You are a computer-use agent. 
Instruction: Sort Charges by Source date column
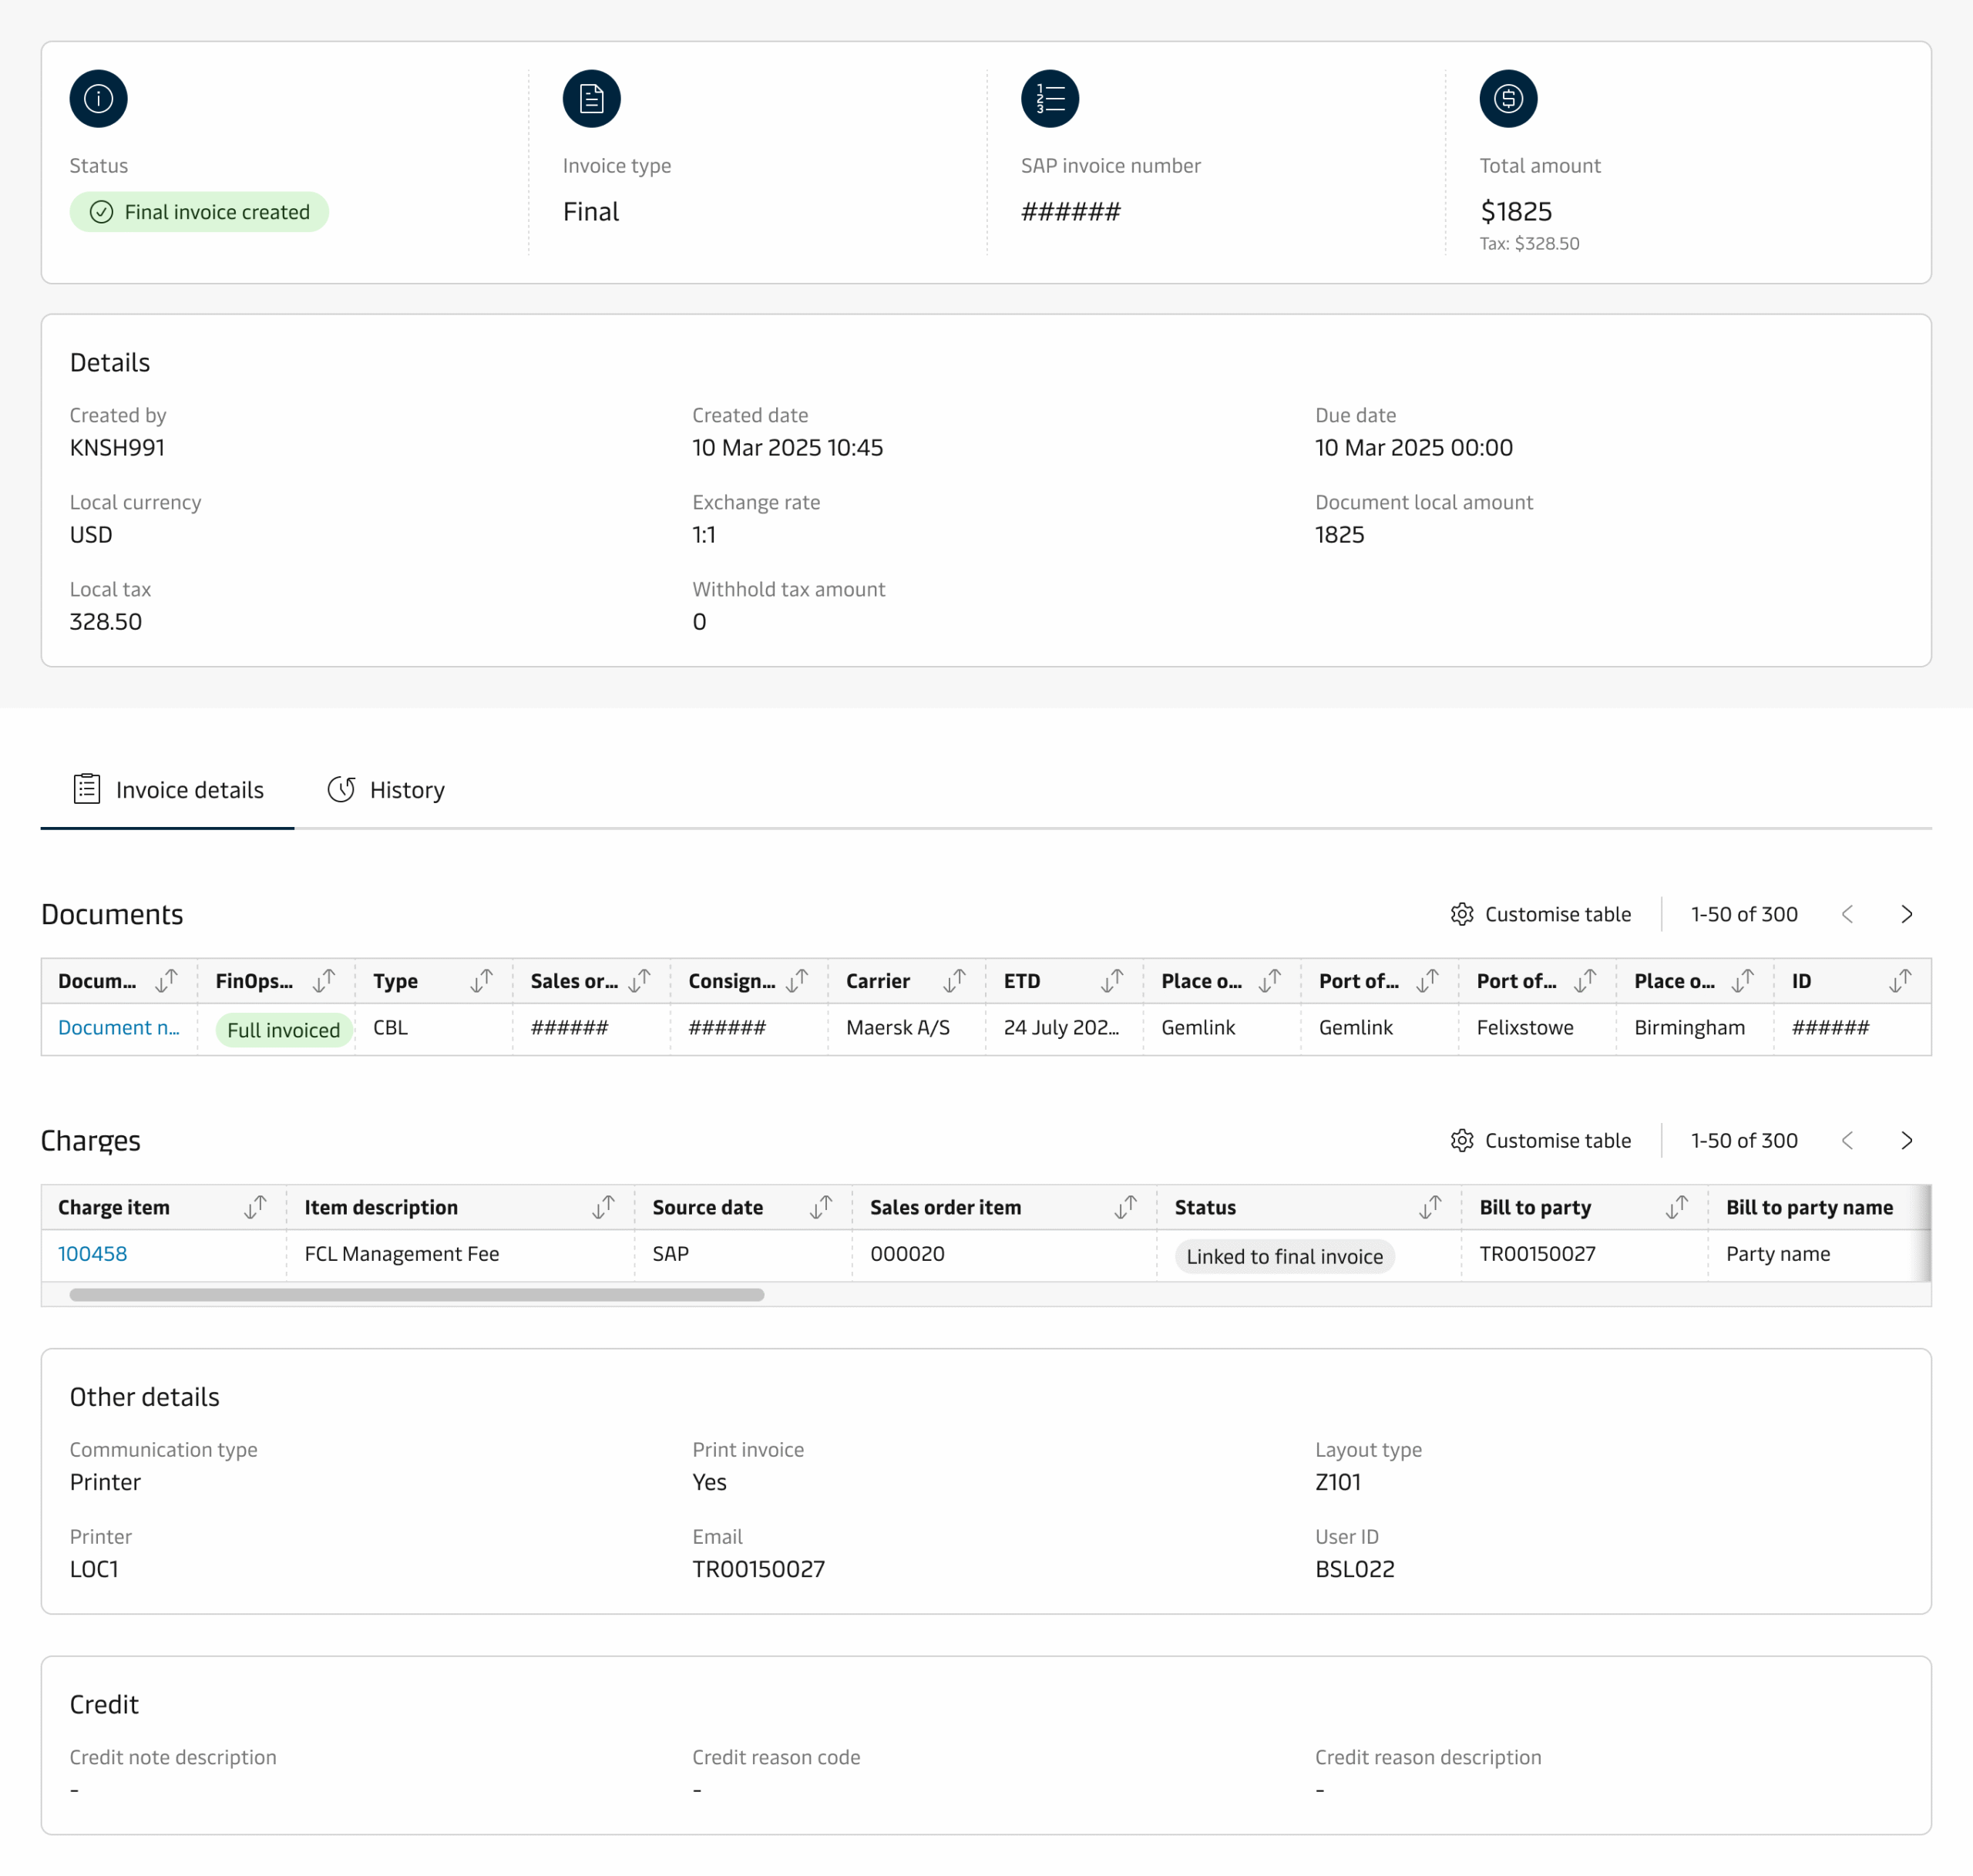(x=822, y=1207)
